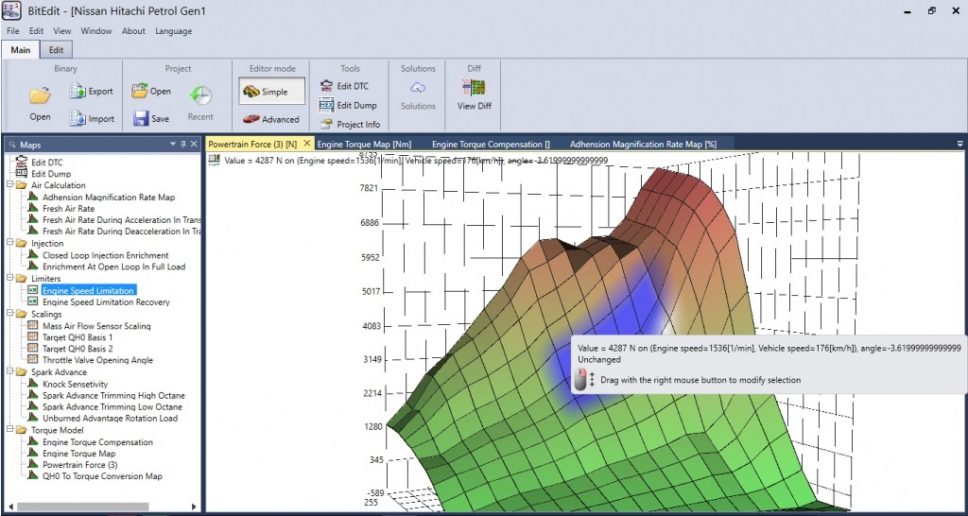Select Knock Sensetivity map in tree
Screen dimensions: 968x516
click(x=74, y=384)
